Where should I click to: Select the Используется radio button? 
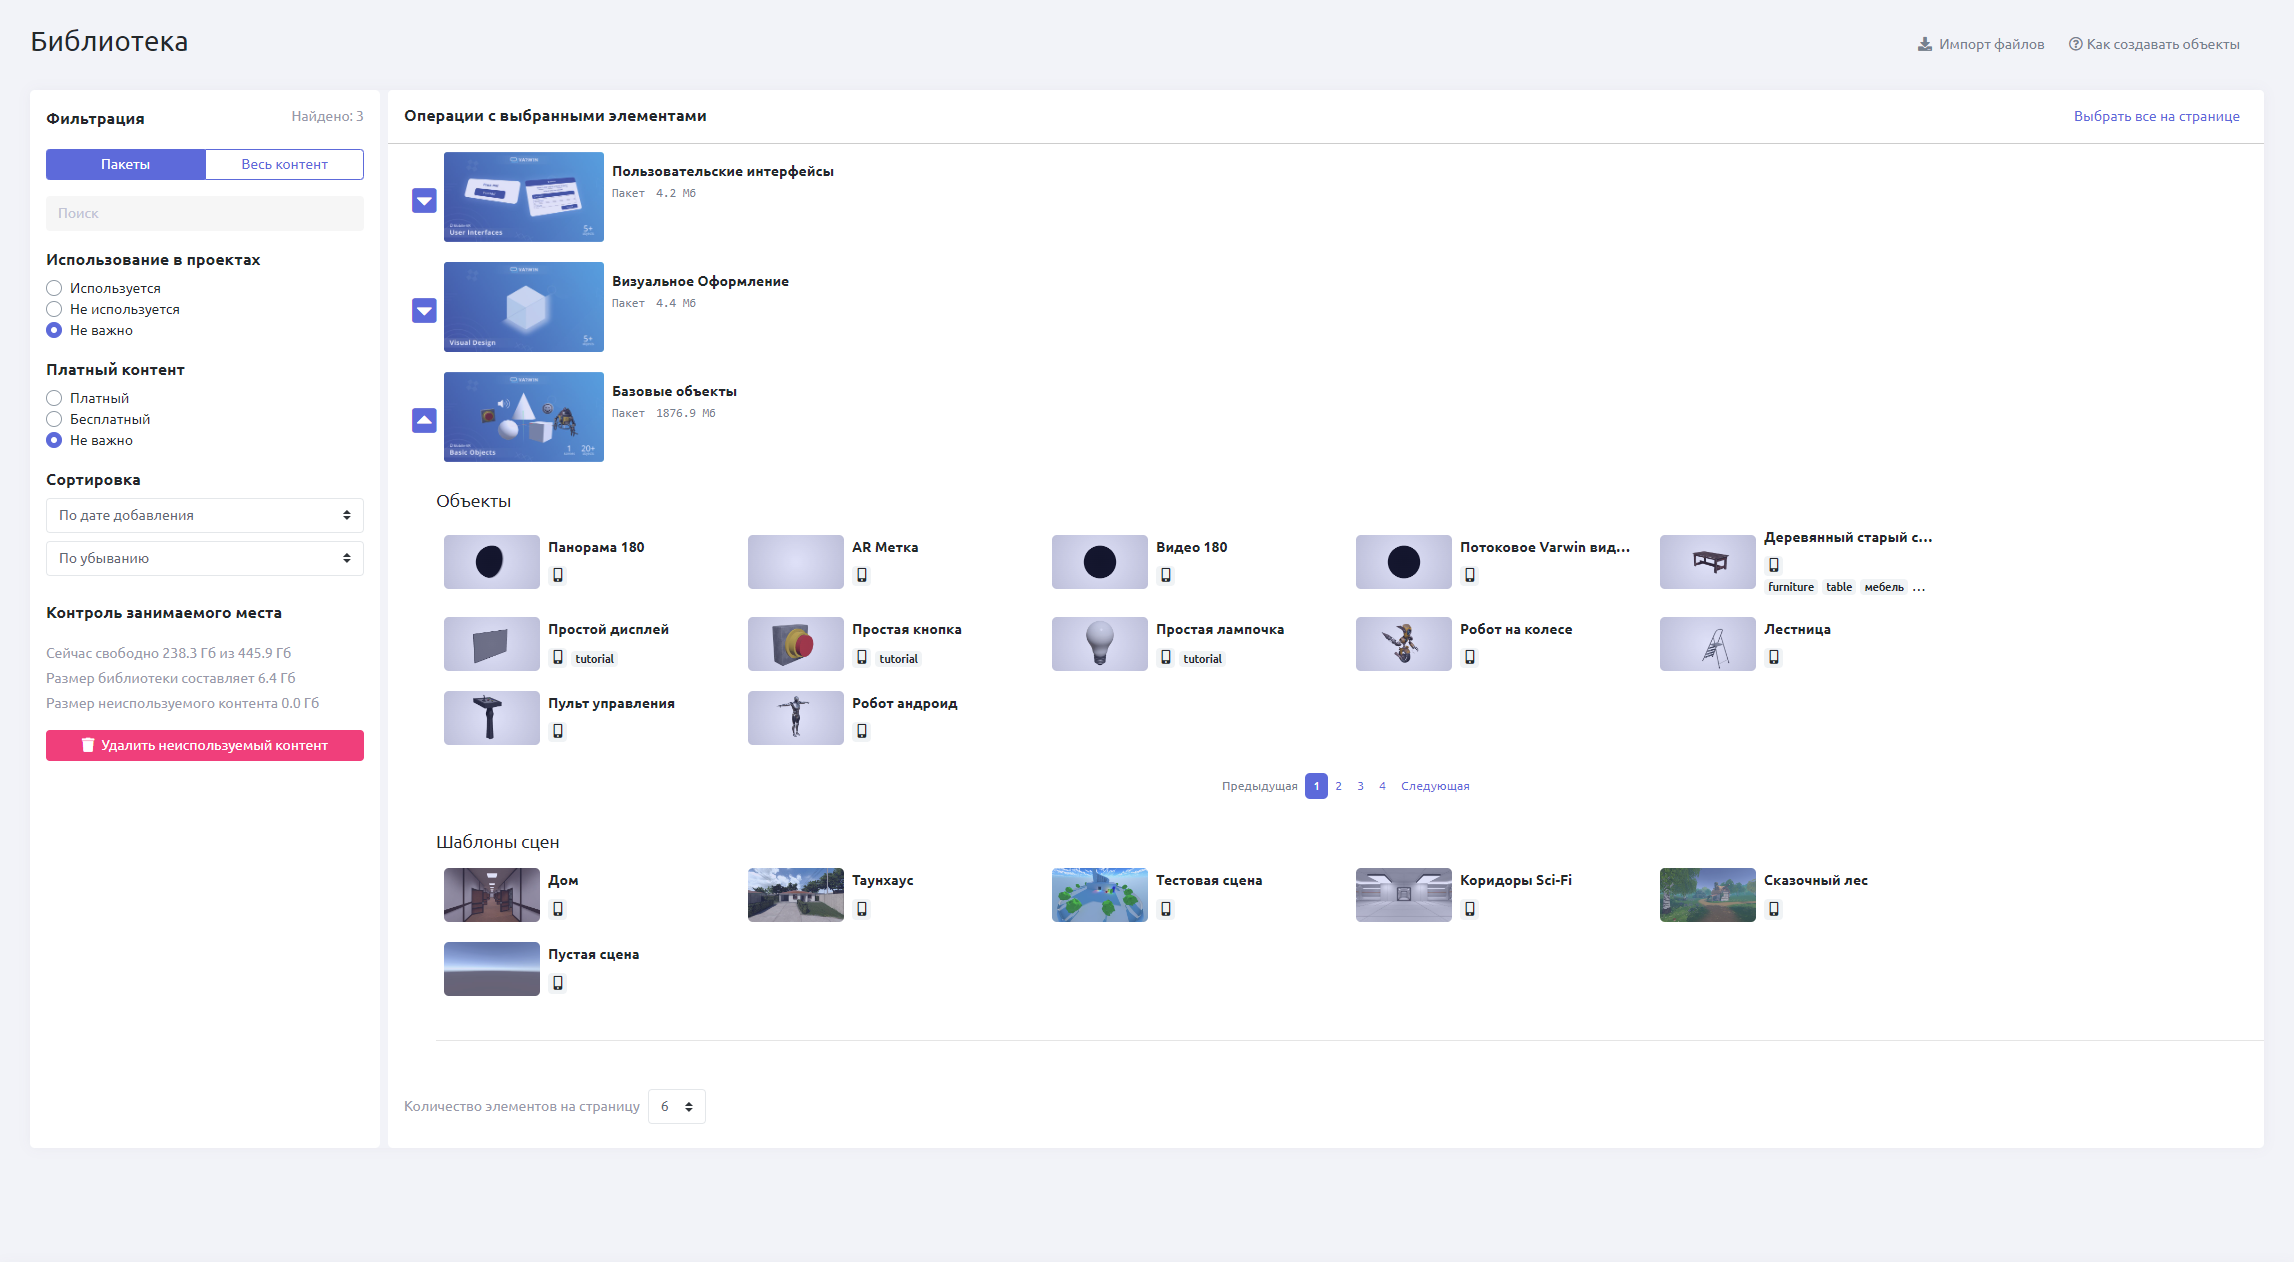click(x=55, y=288)
